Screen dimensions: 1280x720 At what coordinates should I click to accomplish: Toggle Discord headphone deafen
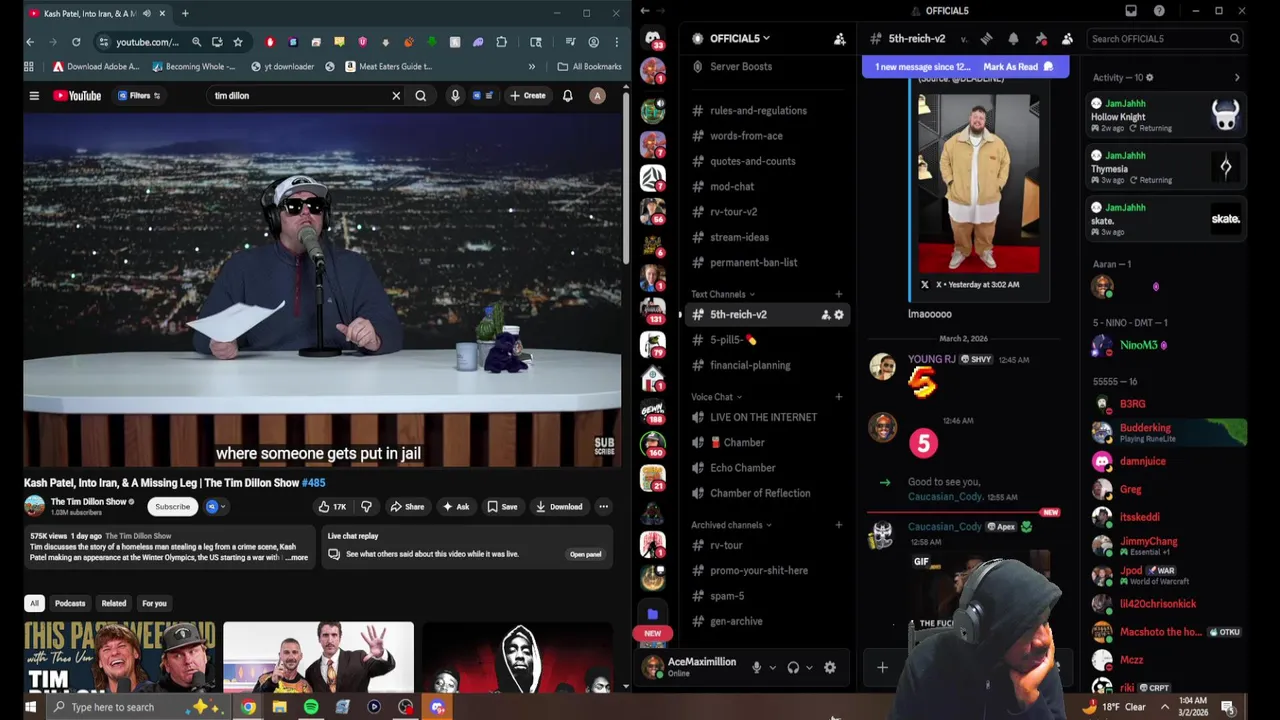pyautogui.click(x=793, y=668)
